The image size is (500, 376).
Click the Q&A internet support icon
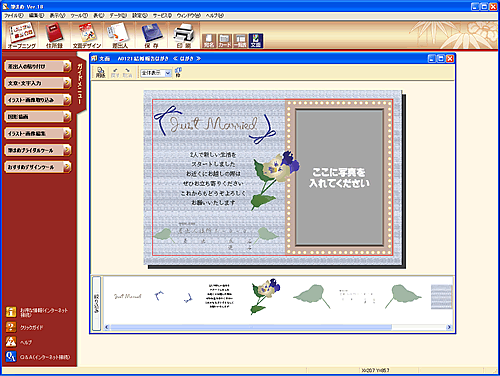point(11,357)
